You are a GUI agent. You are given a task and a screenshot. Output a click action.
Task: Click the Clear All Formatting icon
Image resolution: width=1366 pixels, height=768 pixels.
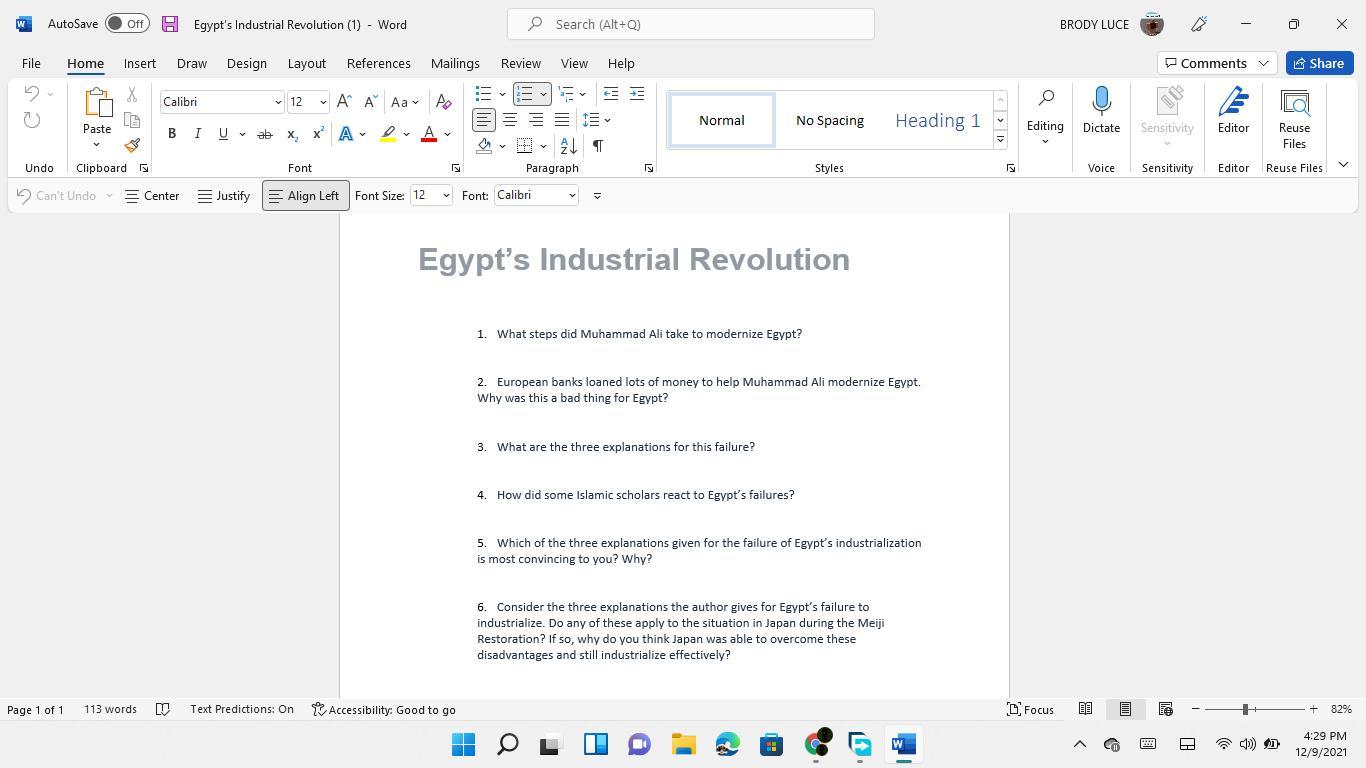point(444,102)
